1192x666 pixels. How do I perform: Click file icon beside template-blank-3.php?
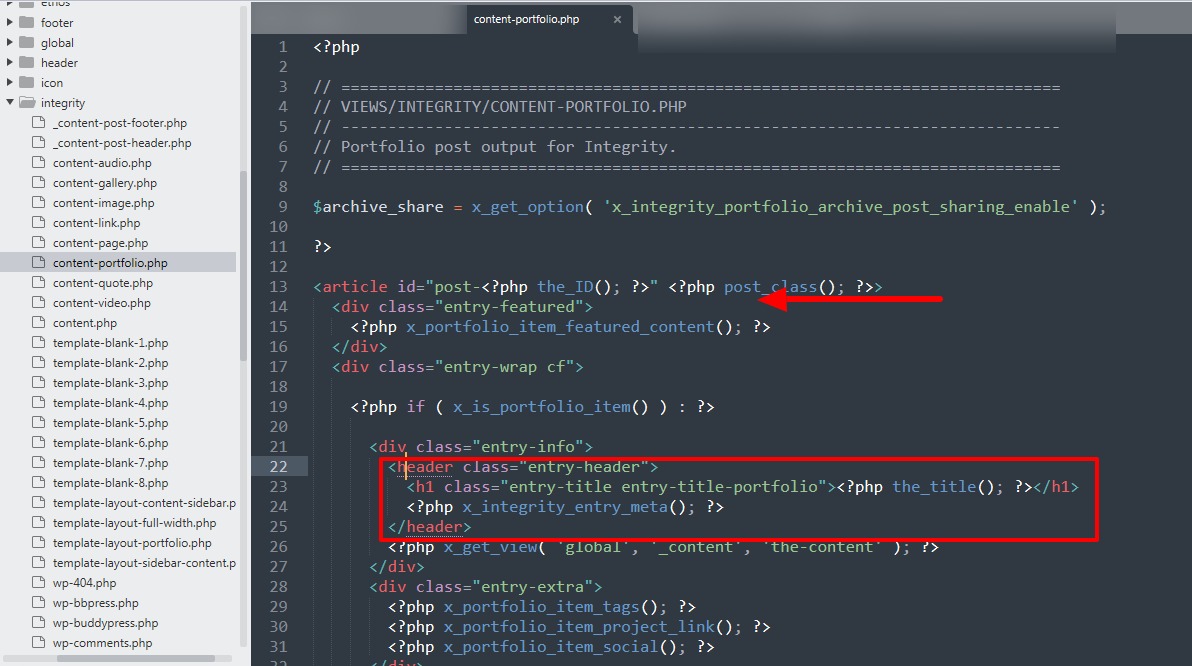tap(39, 382)
